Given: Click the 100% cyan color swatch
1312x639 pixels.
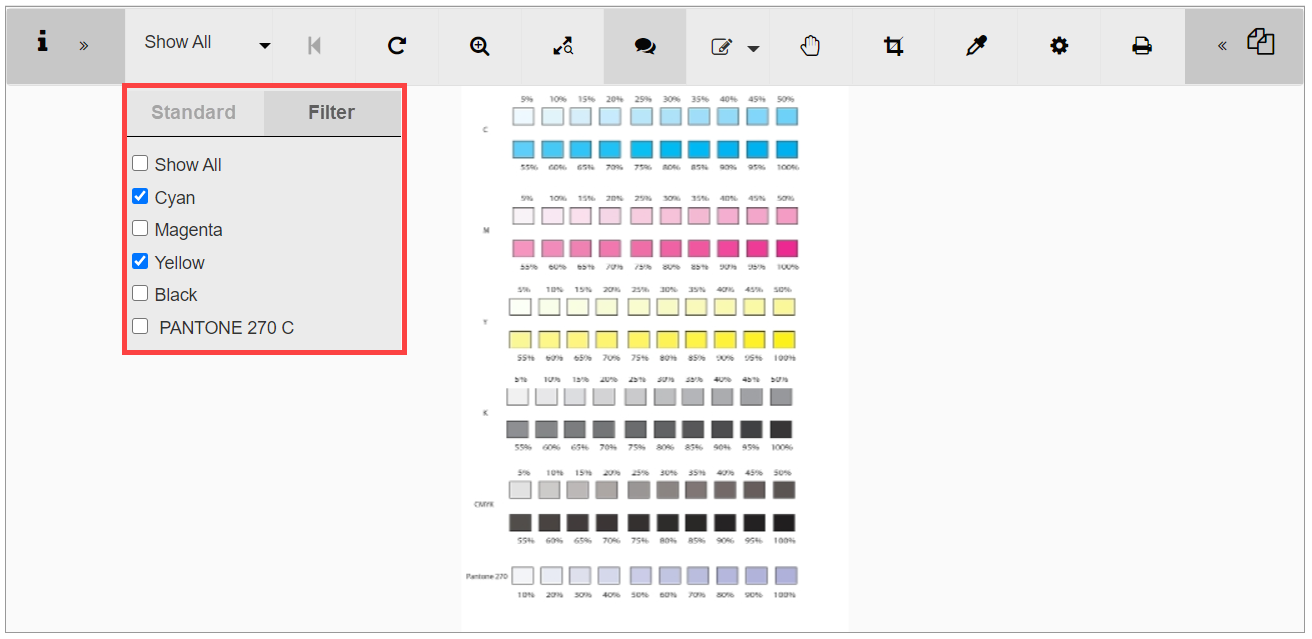Looking at the screenshot, I should click(785, 149).
